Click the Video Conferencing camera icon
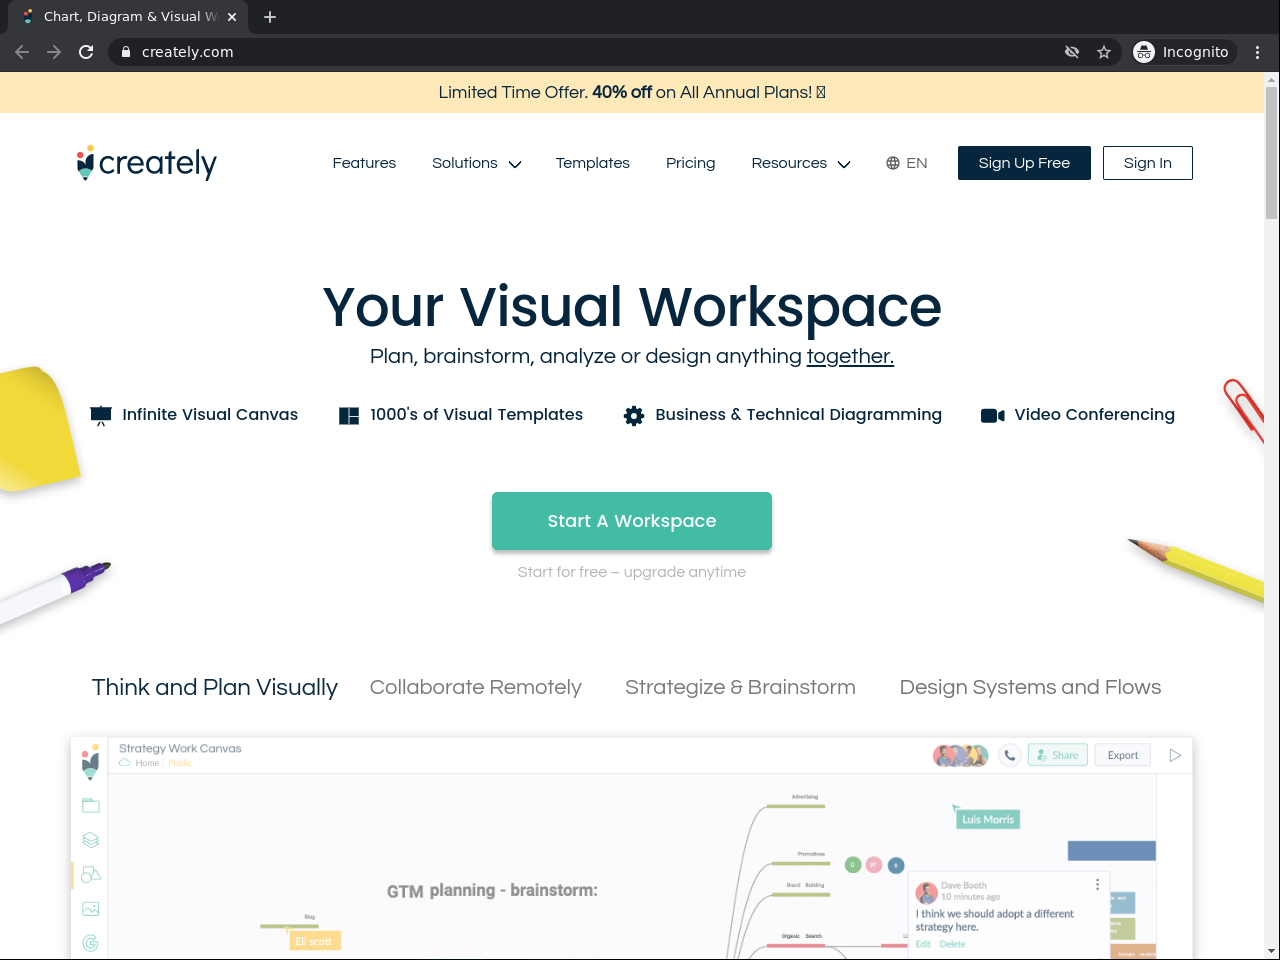The image size is (1280, 960). coord(993,415)
